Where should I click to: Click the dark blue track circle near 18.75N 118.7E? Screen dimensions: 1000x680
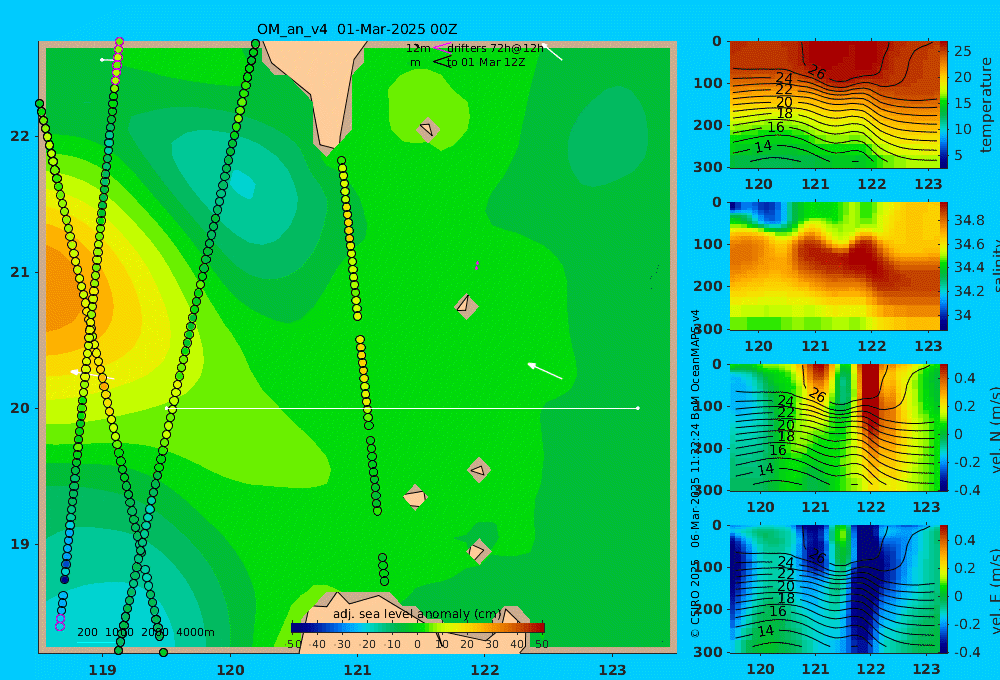click(x=64, y=579)
